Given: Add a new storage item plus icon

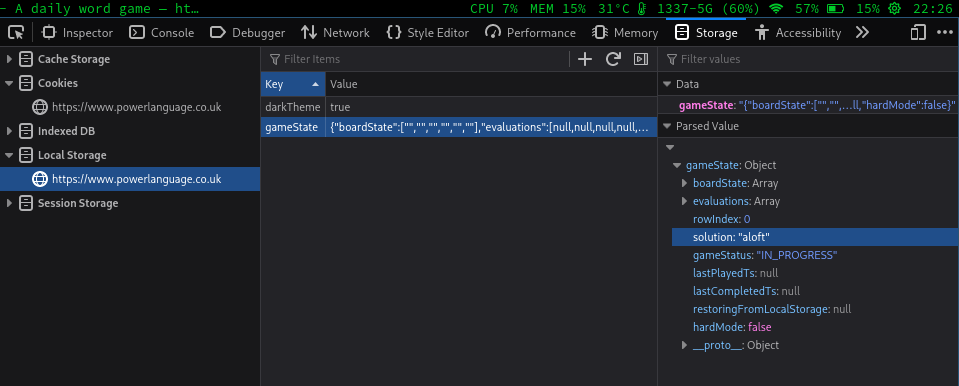Looking at the screenshot, I should click(585, 59).
